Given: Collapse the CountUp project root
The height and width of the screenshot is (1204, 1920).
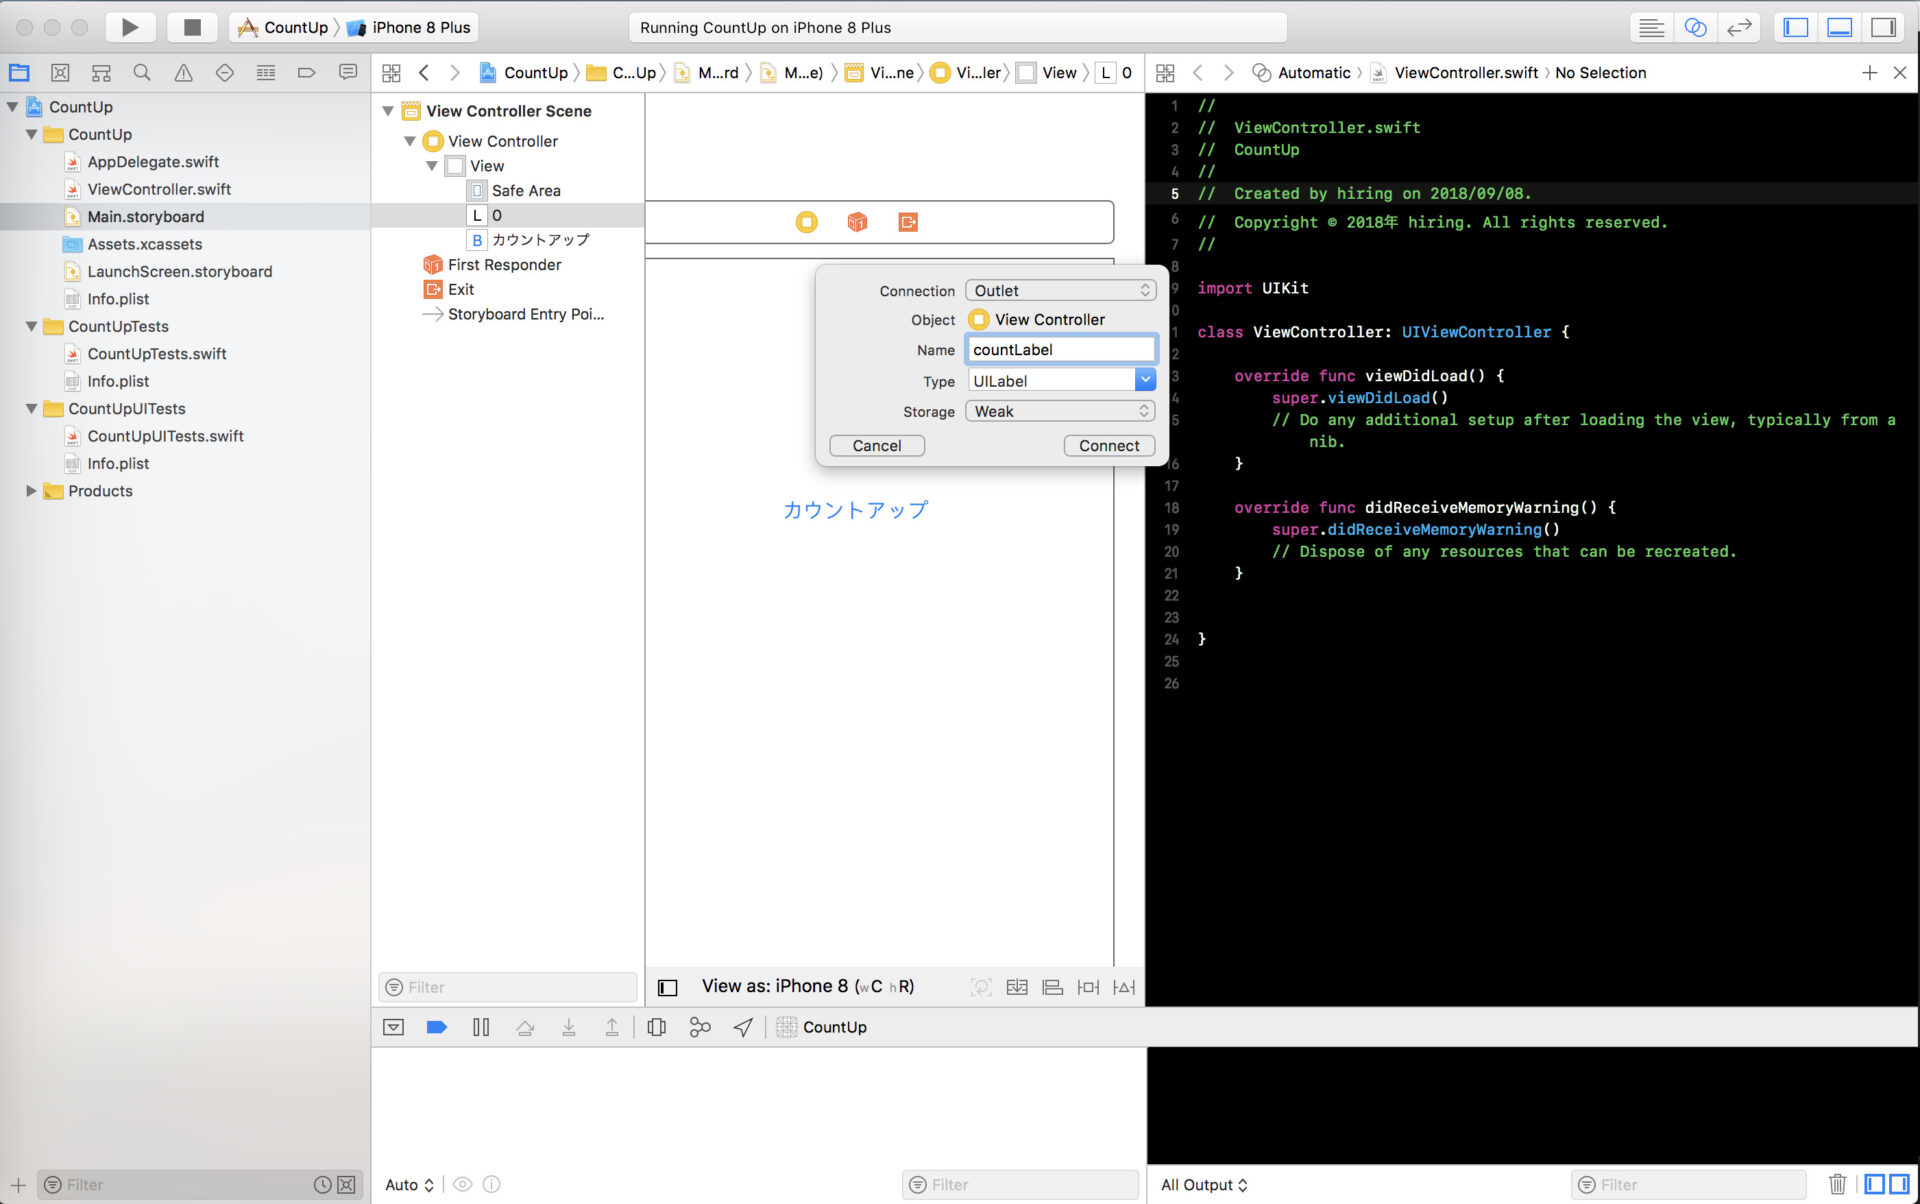Looking at the screenshot, I should (x=12, y=107).
